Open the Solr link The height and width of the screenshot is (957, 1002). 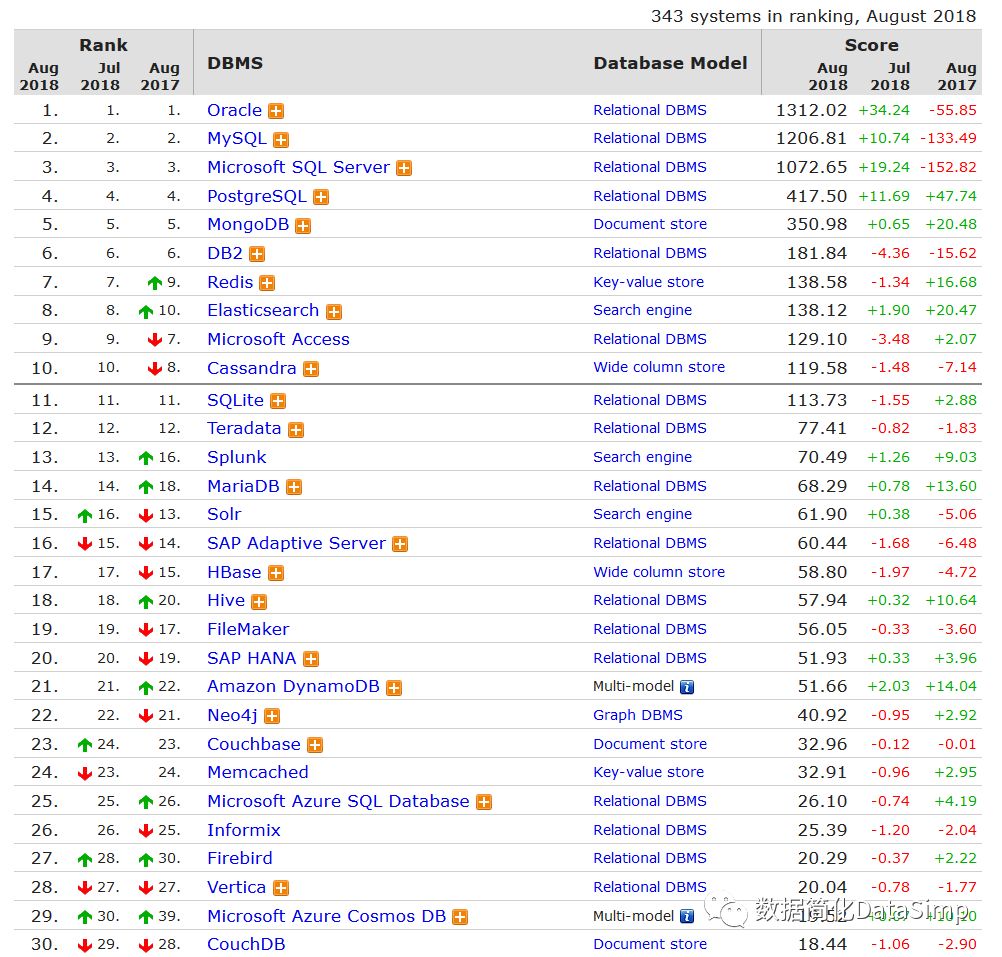click(224, 514)
